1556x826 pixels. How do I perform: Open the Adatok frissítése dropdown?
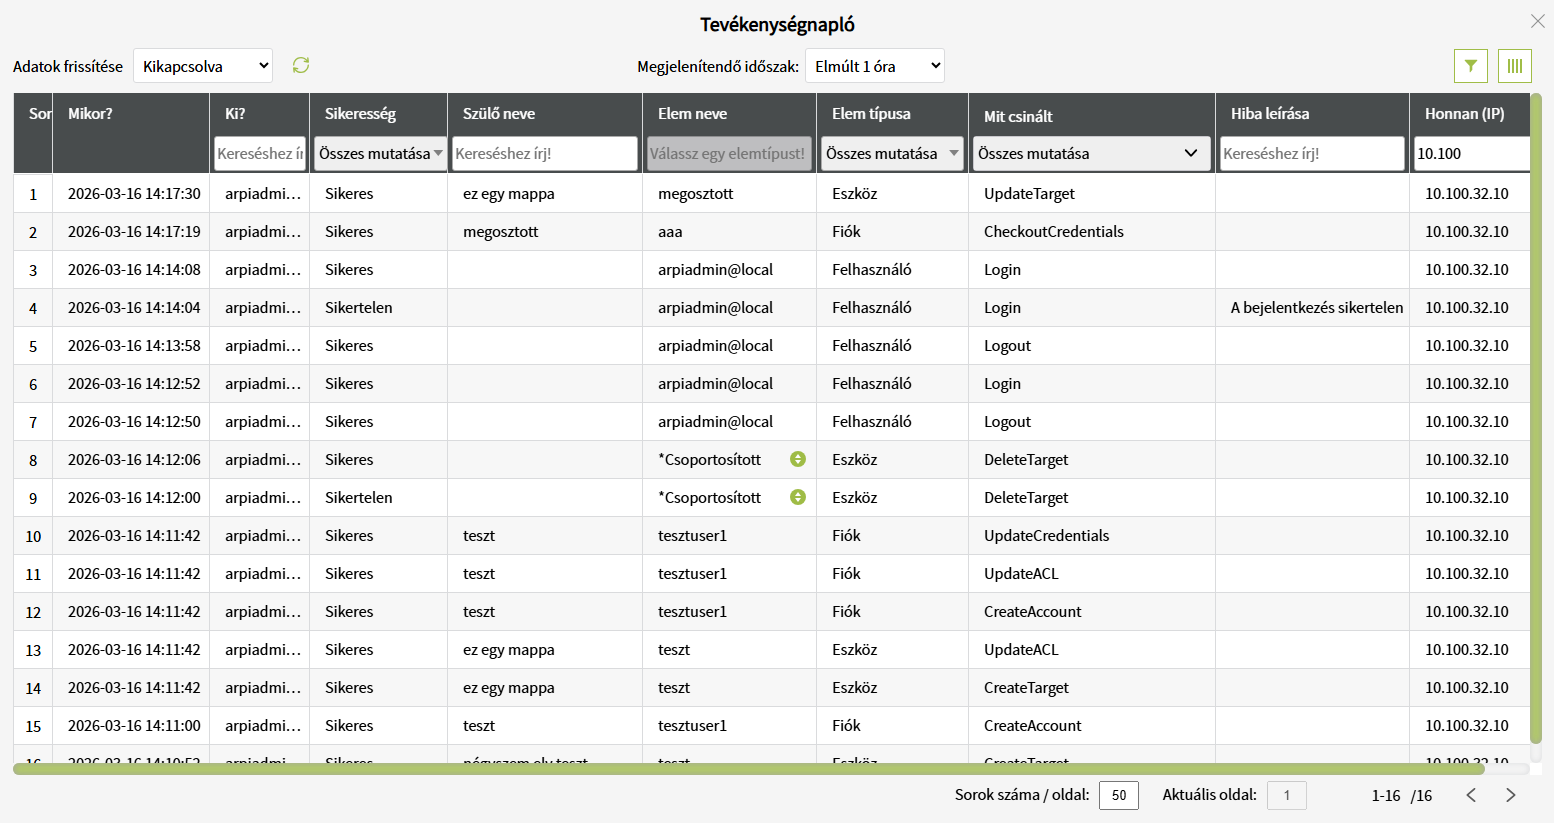203,66
